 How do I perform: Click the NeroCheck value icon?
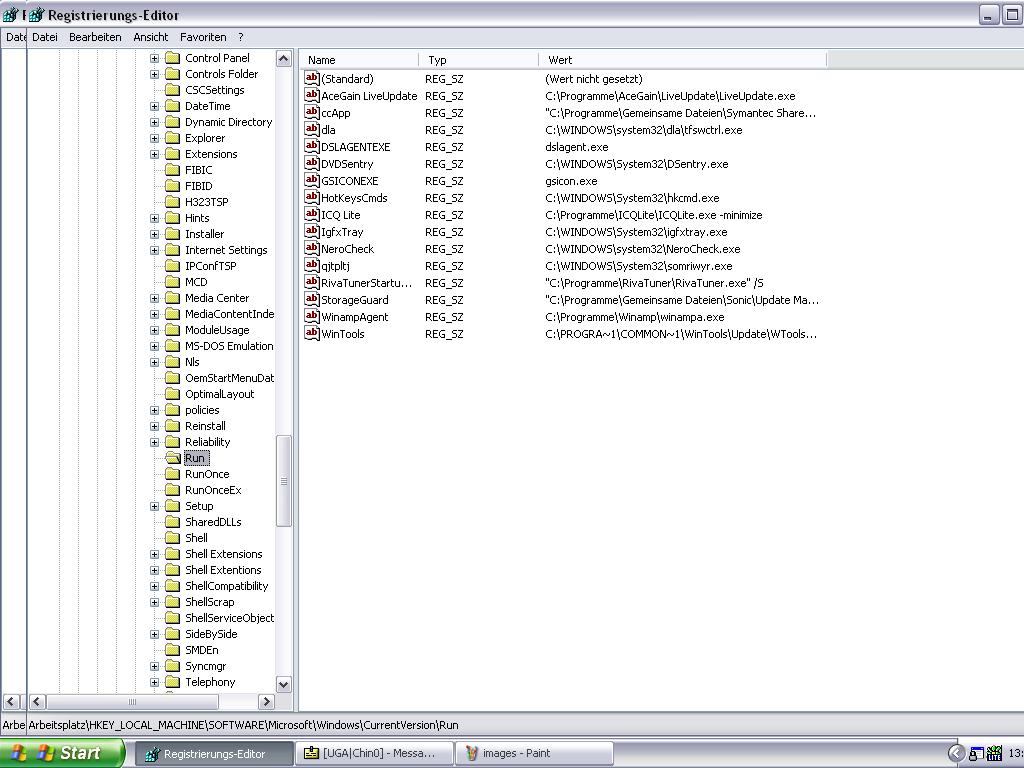pyautogui.click(x=312, y=248)
